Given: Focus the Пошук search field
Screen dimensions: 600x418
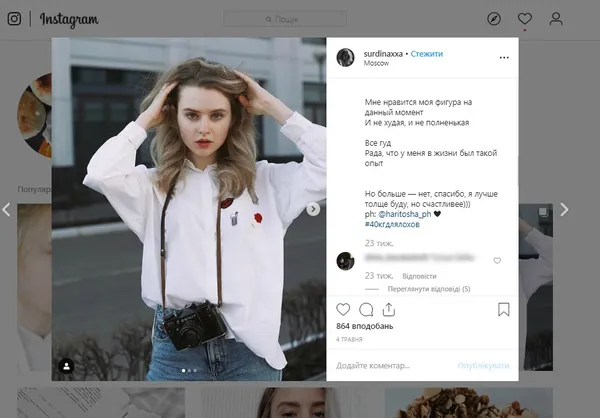Looking at the screenshot, I should (285, 19).
